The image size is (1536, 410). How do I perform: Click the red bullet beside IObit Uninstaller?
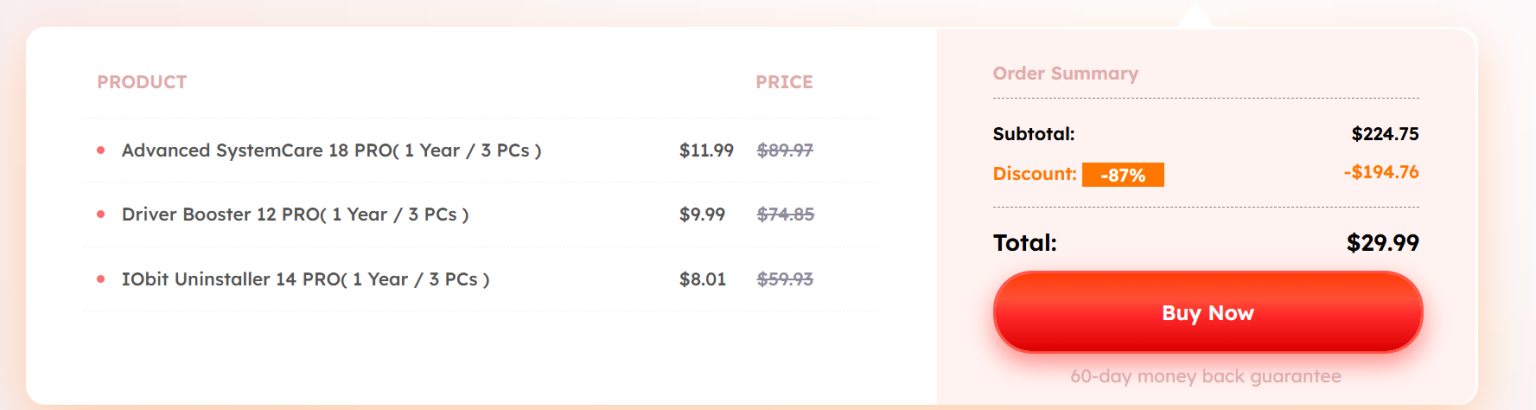tap(100, 280)
